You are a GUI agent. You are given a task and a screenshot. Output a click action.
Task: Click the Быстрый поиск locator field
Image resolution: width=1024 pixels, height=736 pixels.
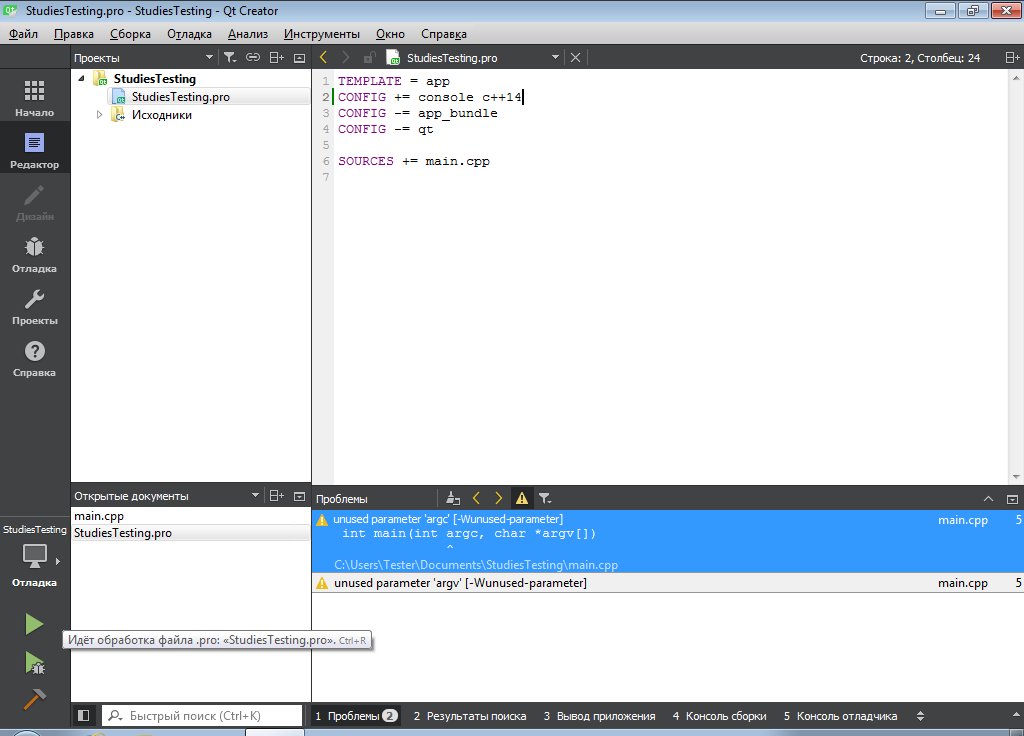click(202, 716)
